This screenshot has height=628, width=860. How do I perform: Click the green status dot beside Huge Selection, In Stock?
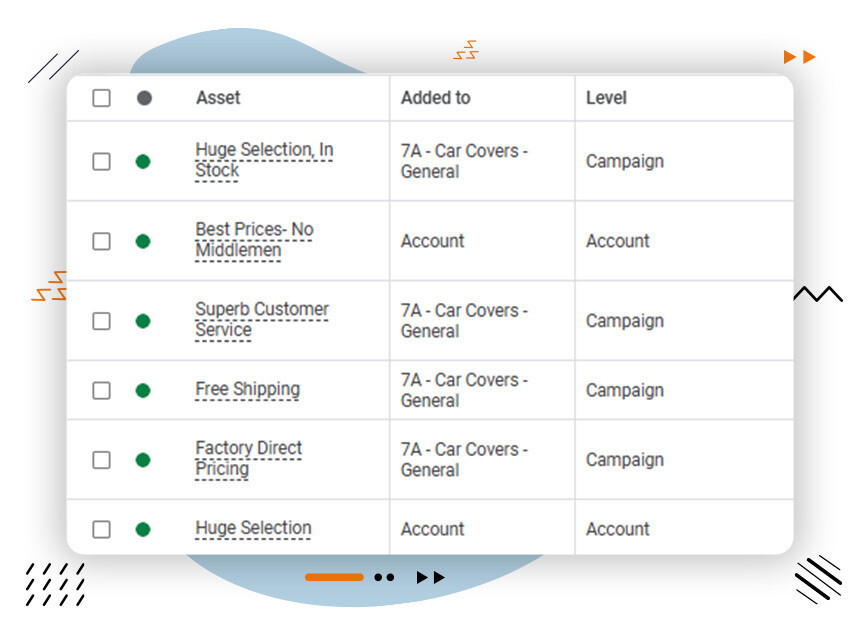[143, 161]
